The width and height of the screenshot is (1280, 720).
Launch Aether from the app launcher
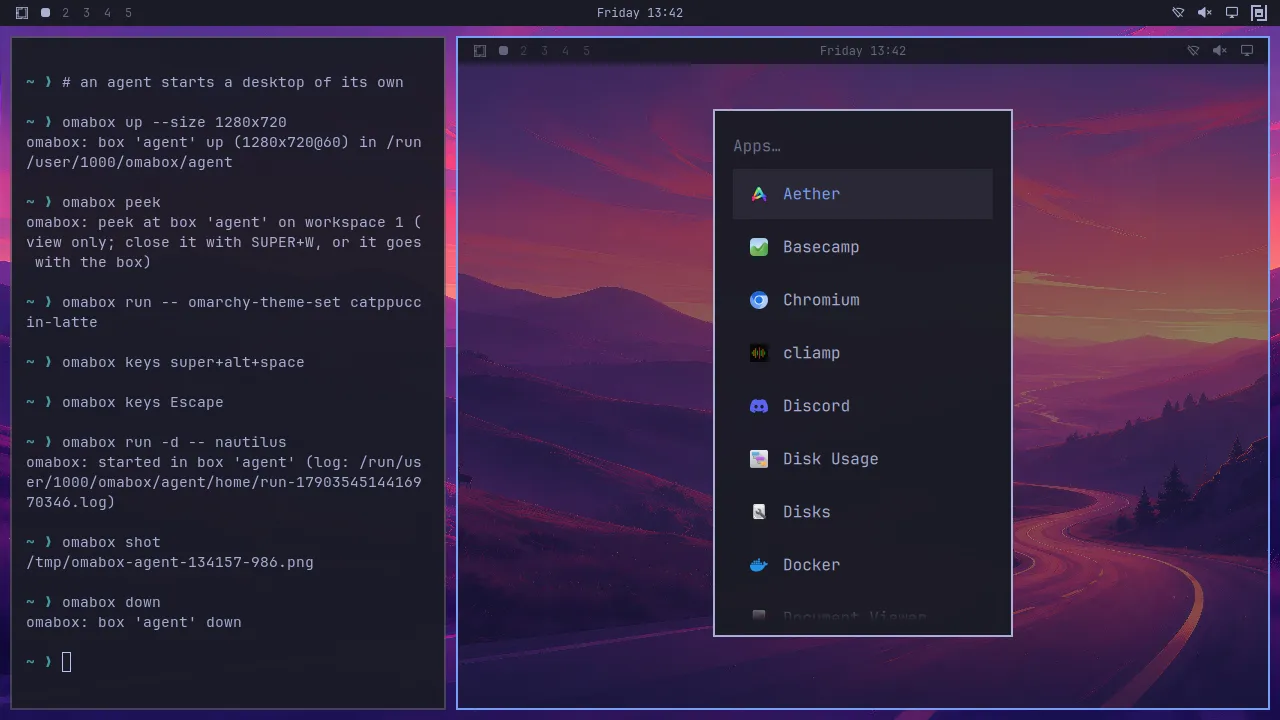(863, 194)
